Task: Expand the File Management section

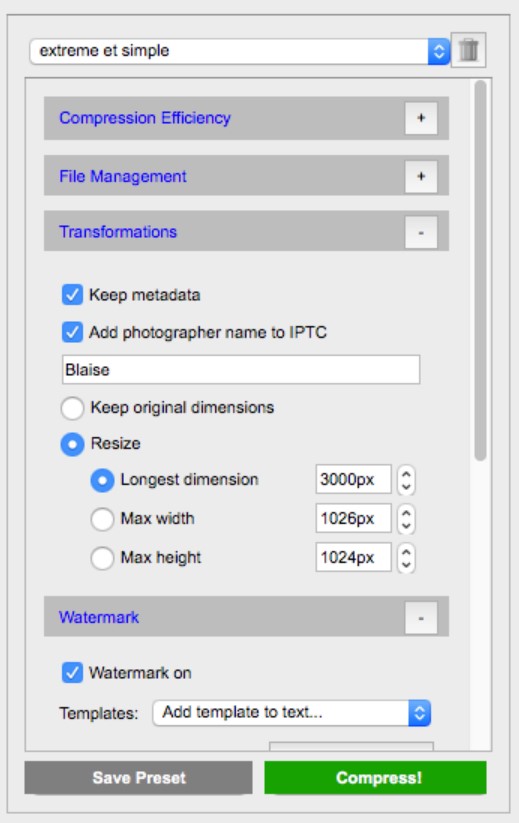Action: coord(421,176)
